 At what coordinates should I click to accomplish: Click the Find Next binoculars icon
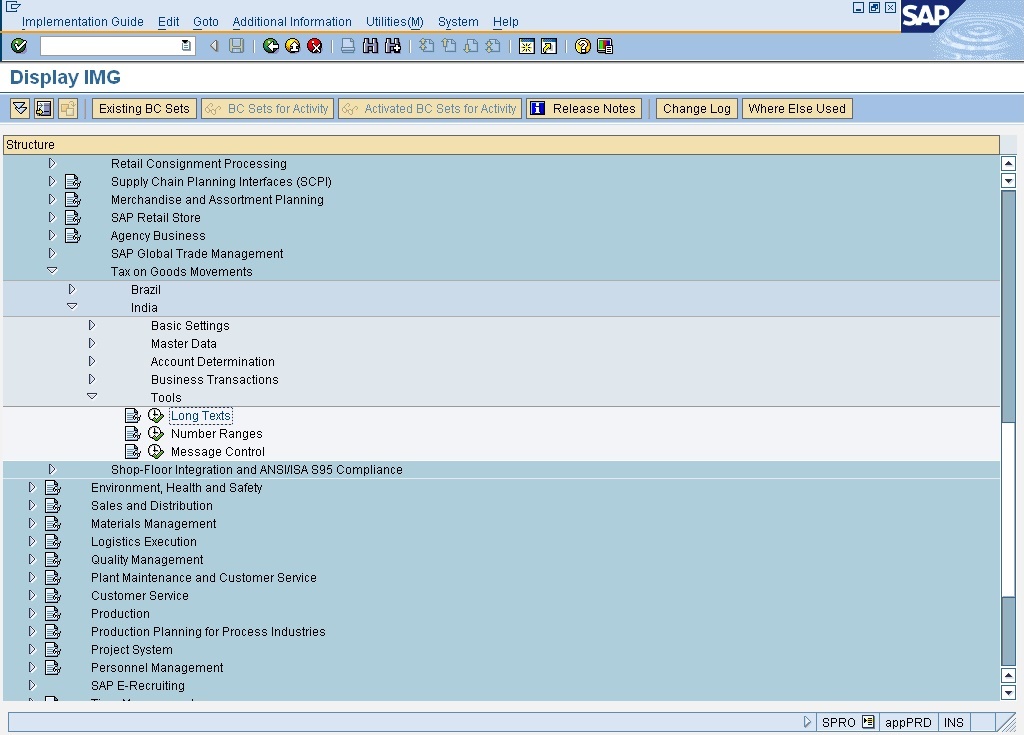pyautogui.click(x=393, y=46)
